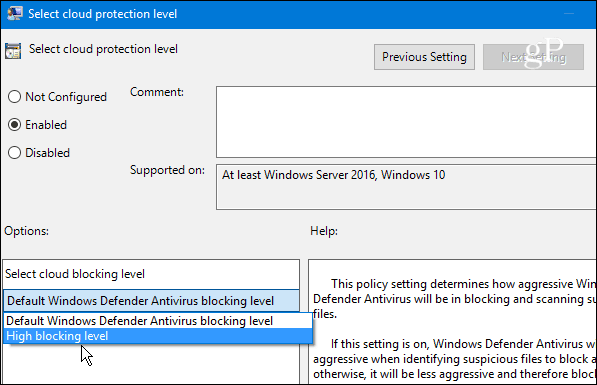The image size is (597, 385).
Task: Click the Options section label
Action: coord(27,231)
